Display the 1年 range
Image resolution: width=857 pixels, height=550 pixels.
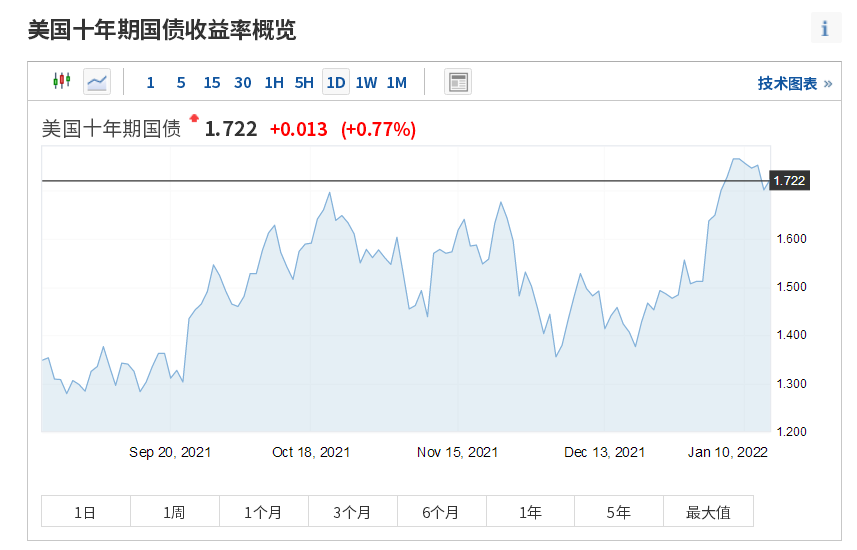530,512
